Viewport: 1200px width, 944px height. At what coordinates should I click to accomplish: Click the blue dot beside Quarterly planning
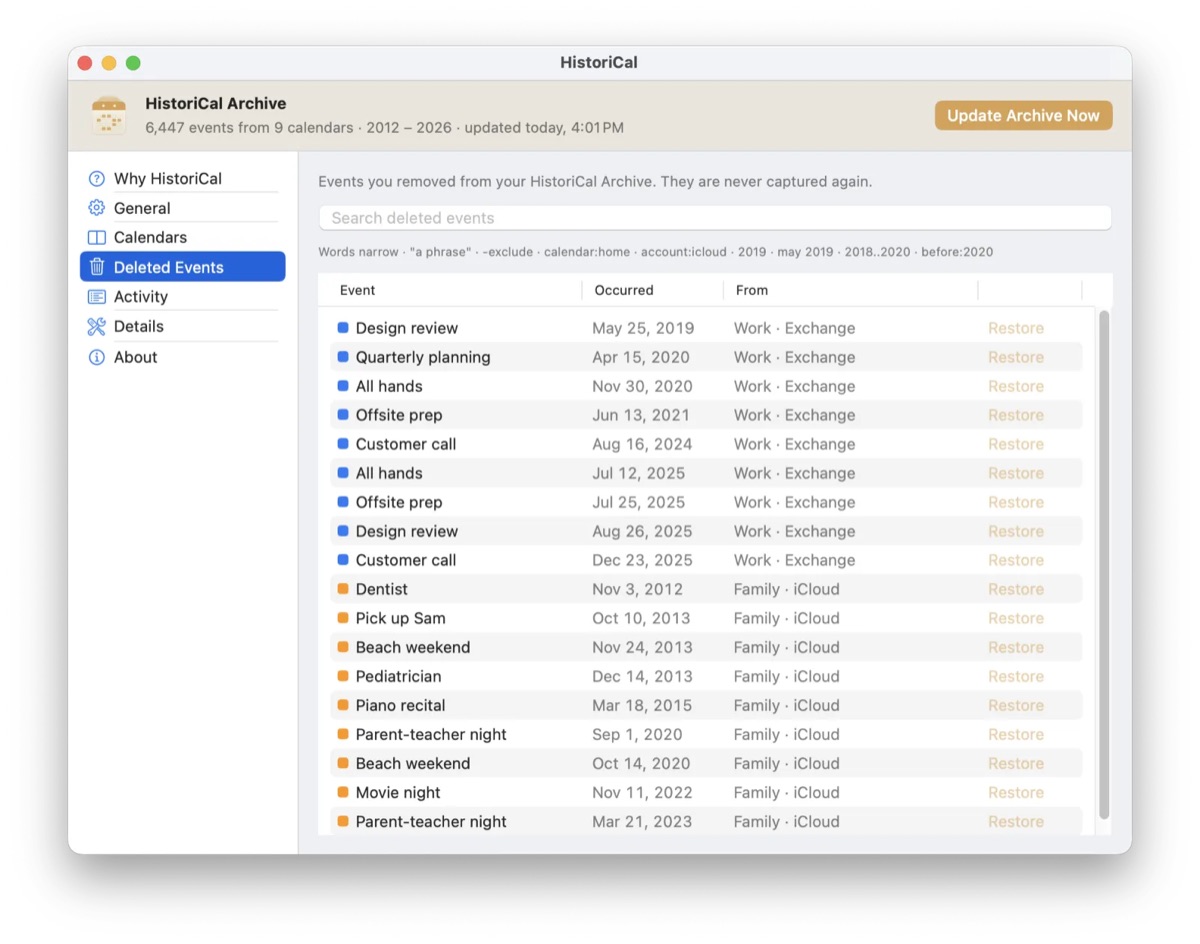[343, 357]
